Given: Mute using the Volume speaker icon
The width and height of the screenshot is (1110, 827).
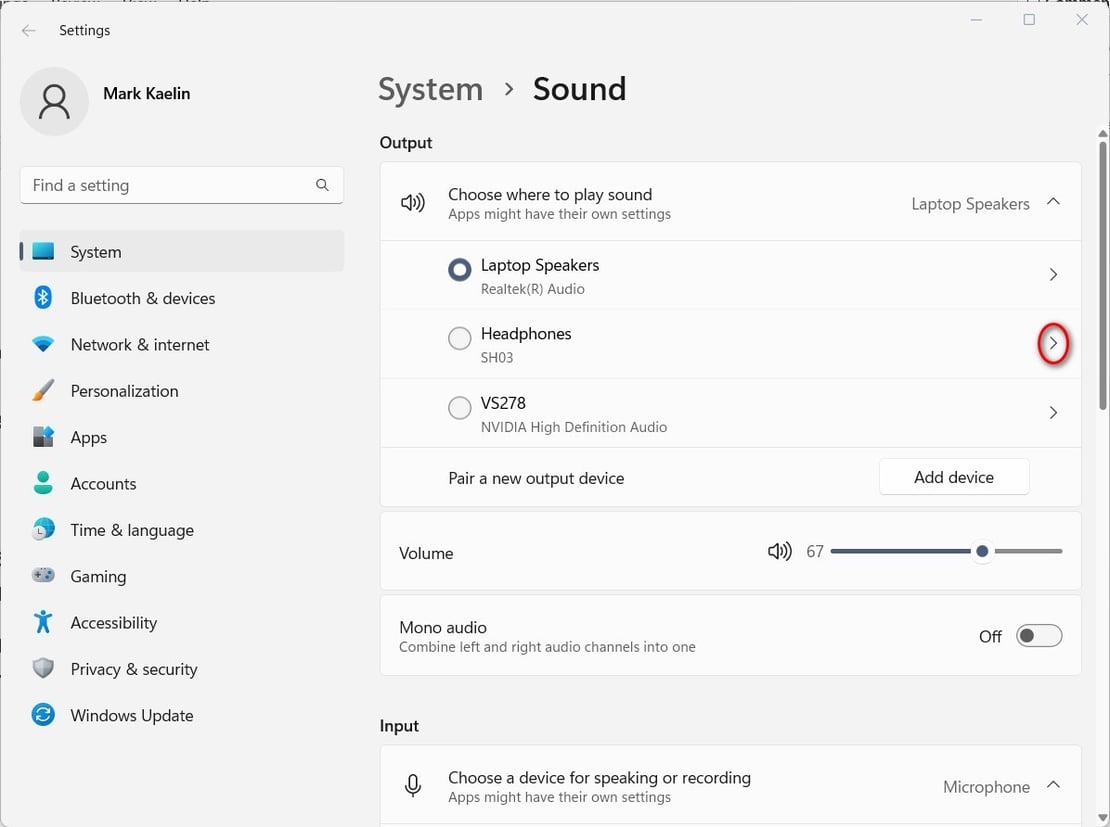Looking at the screenshot, I should pyautogui.click(x=779, y=551).
